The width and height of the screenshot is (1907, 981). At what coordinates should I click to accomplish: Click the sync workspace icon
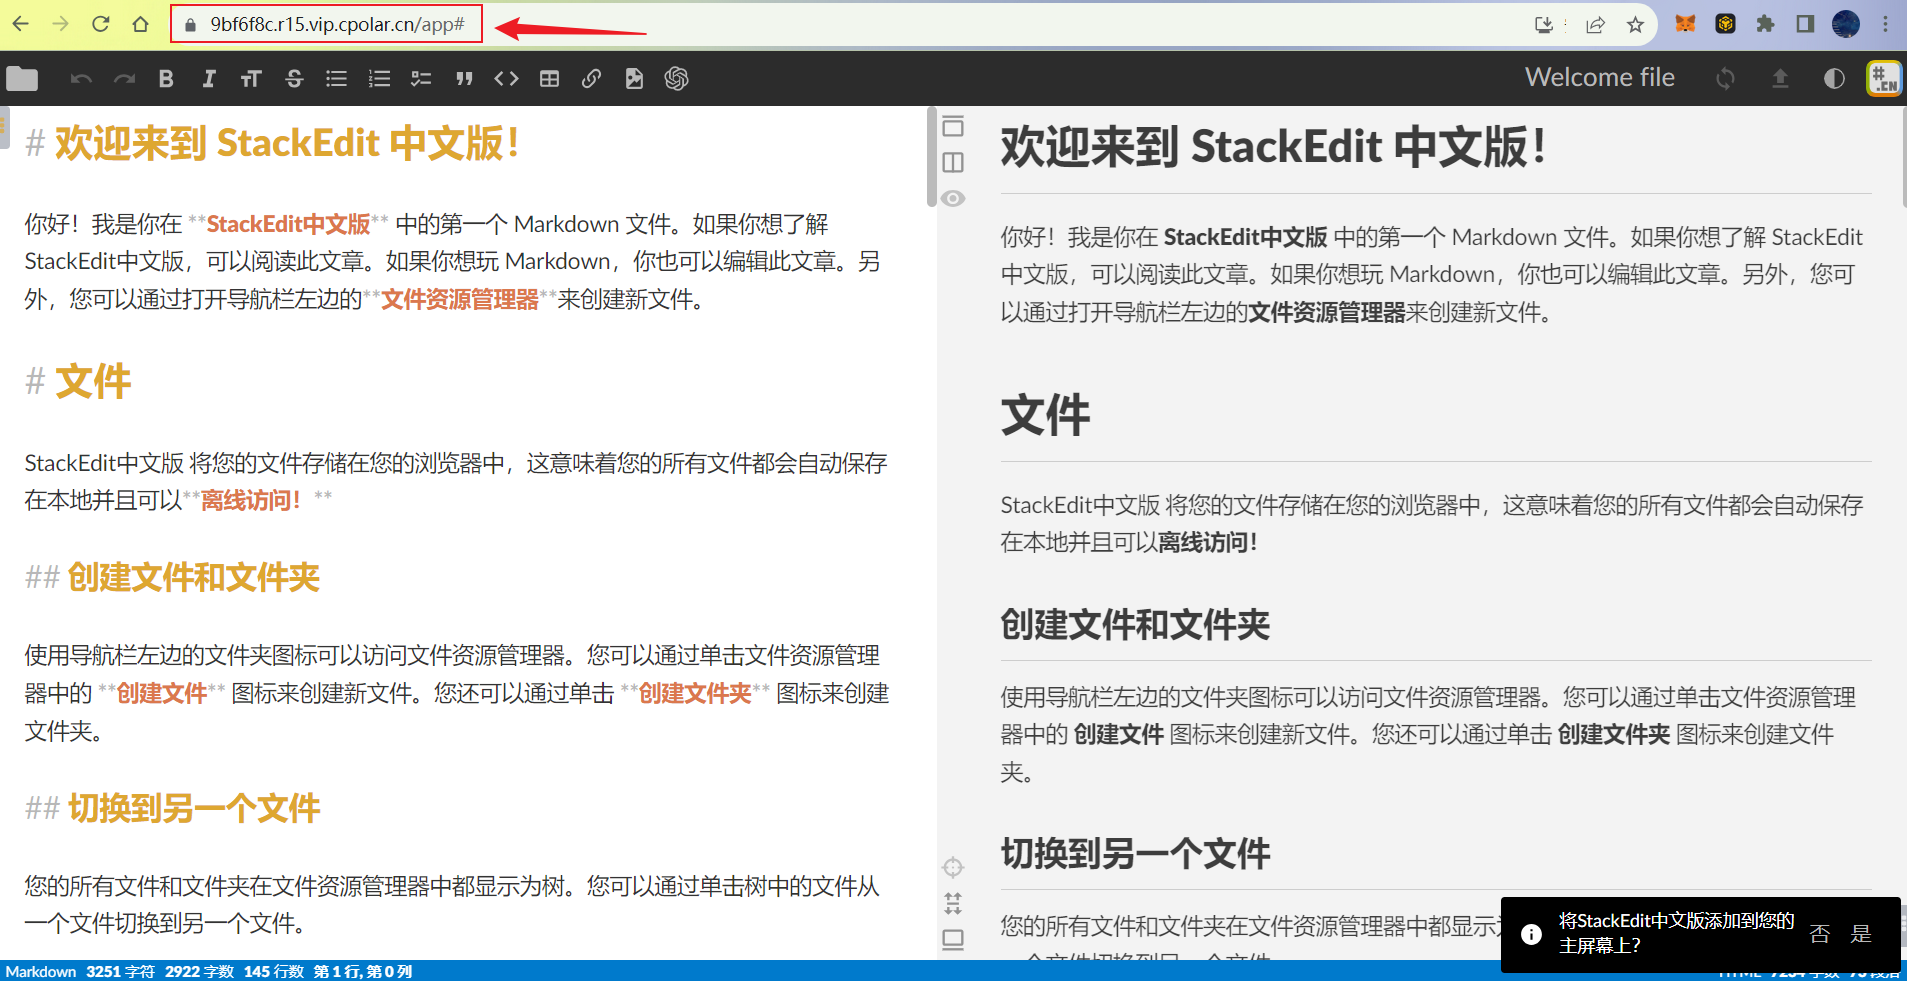[x=1725, y=78]
